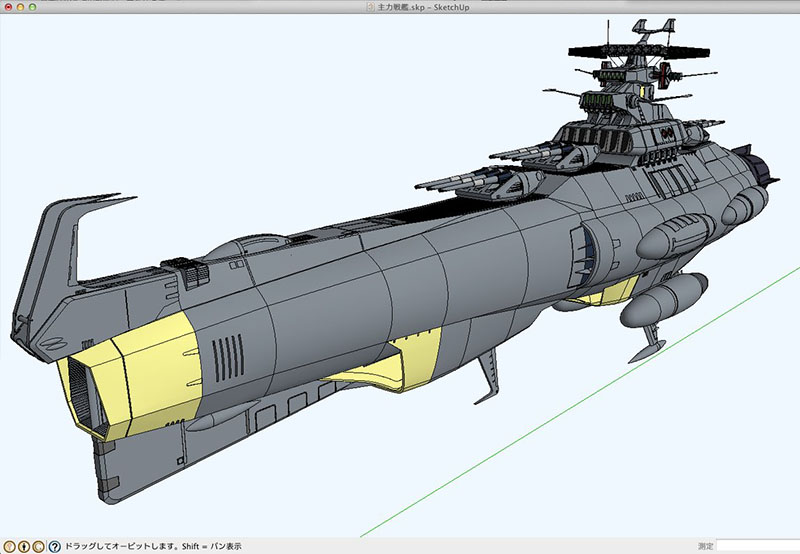Click the copyright claim status icon
This screenshot has width=800, height=554.
point(38,546)
